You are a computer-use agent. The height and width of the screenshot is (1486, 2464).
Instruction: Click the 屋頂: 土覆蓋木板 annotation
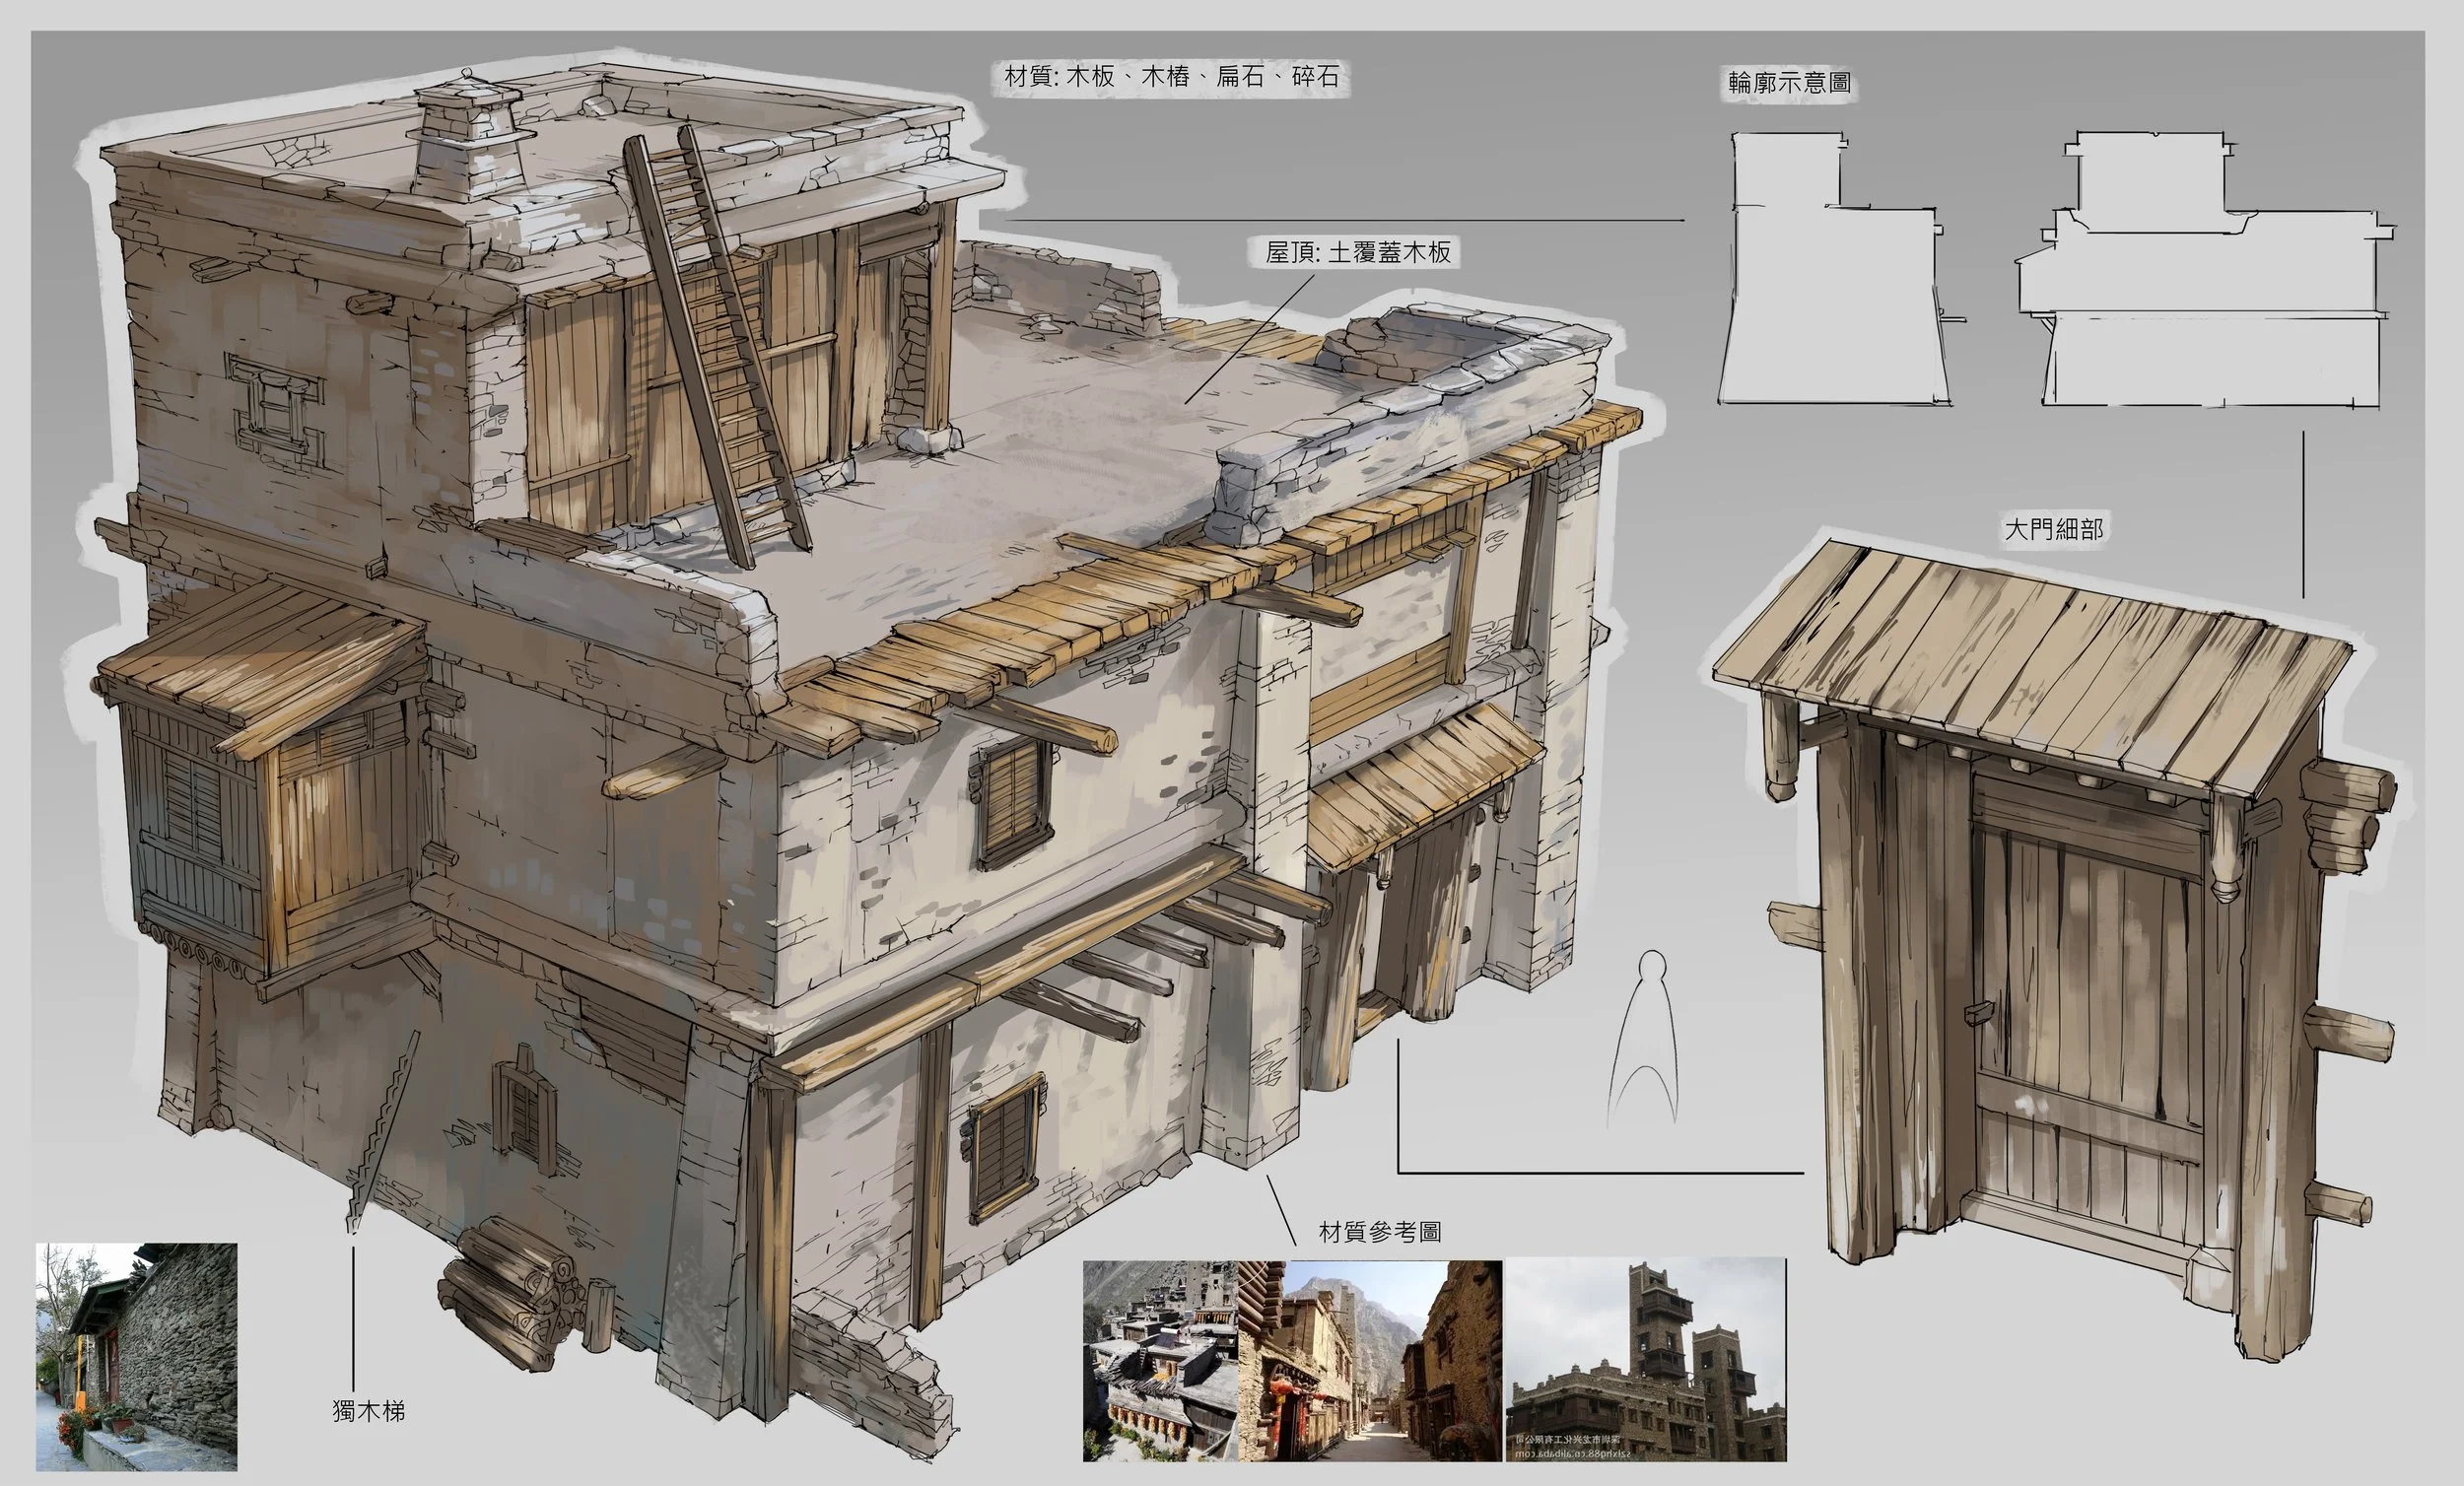tap(1358, 252)
